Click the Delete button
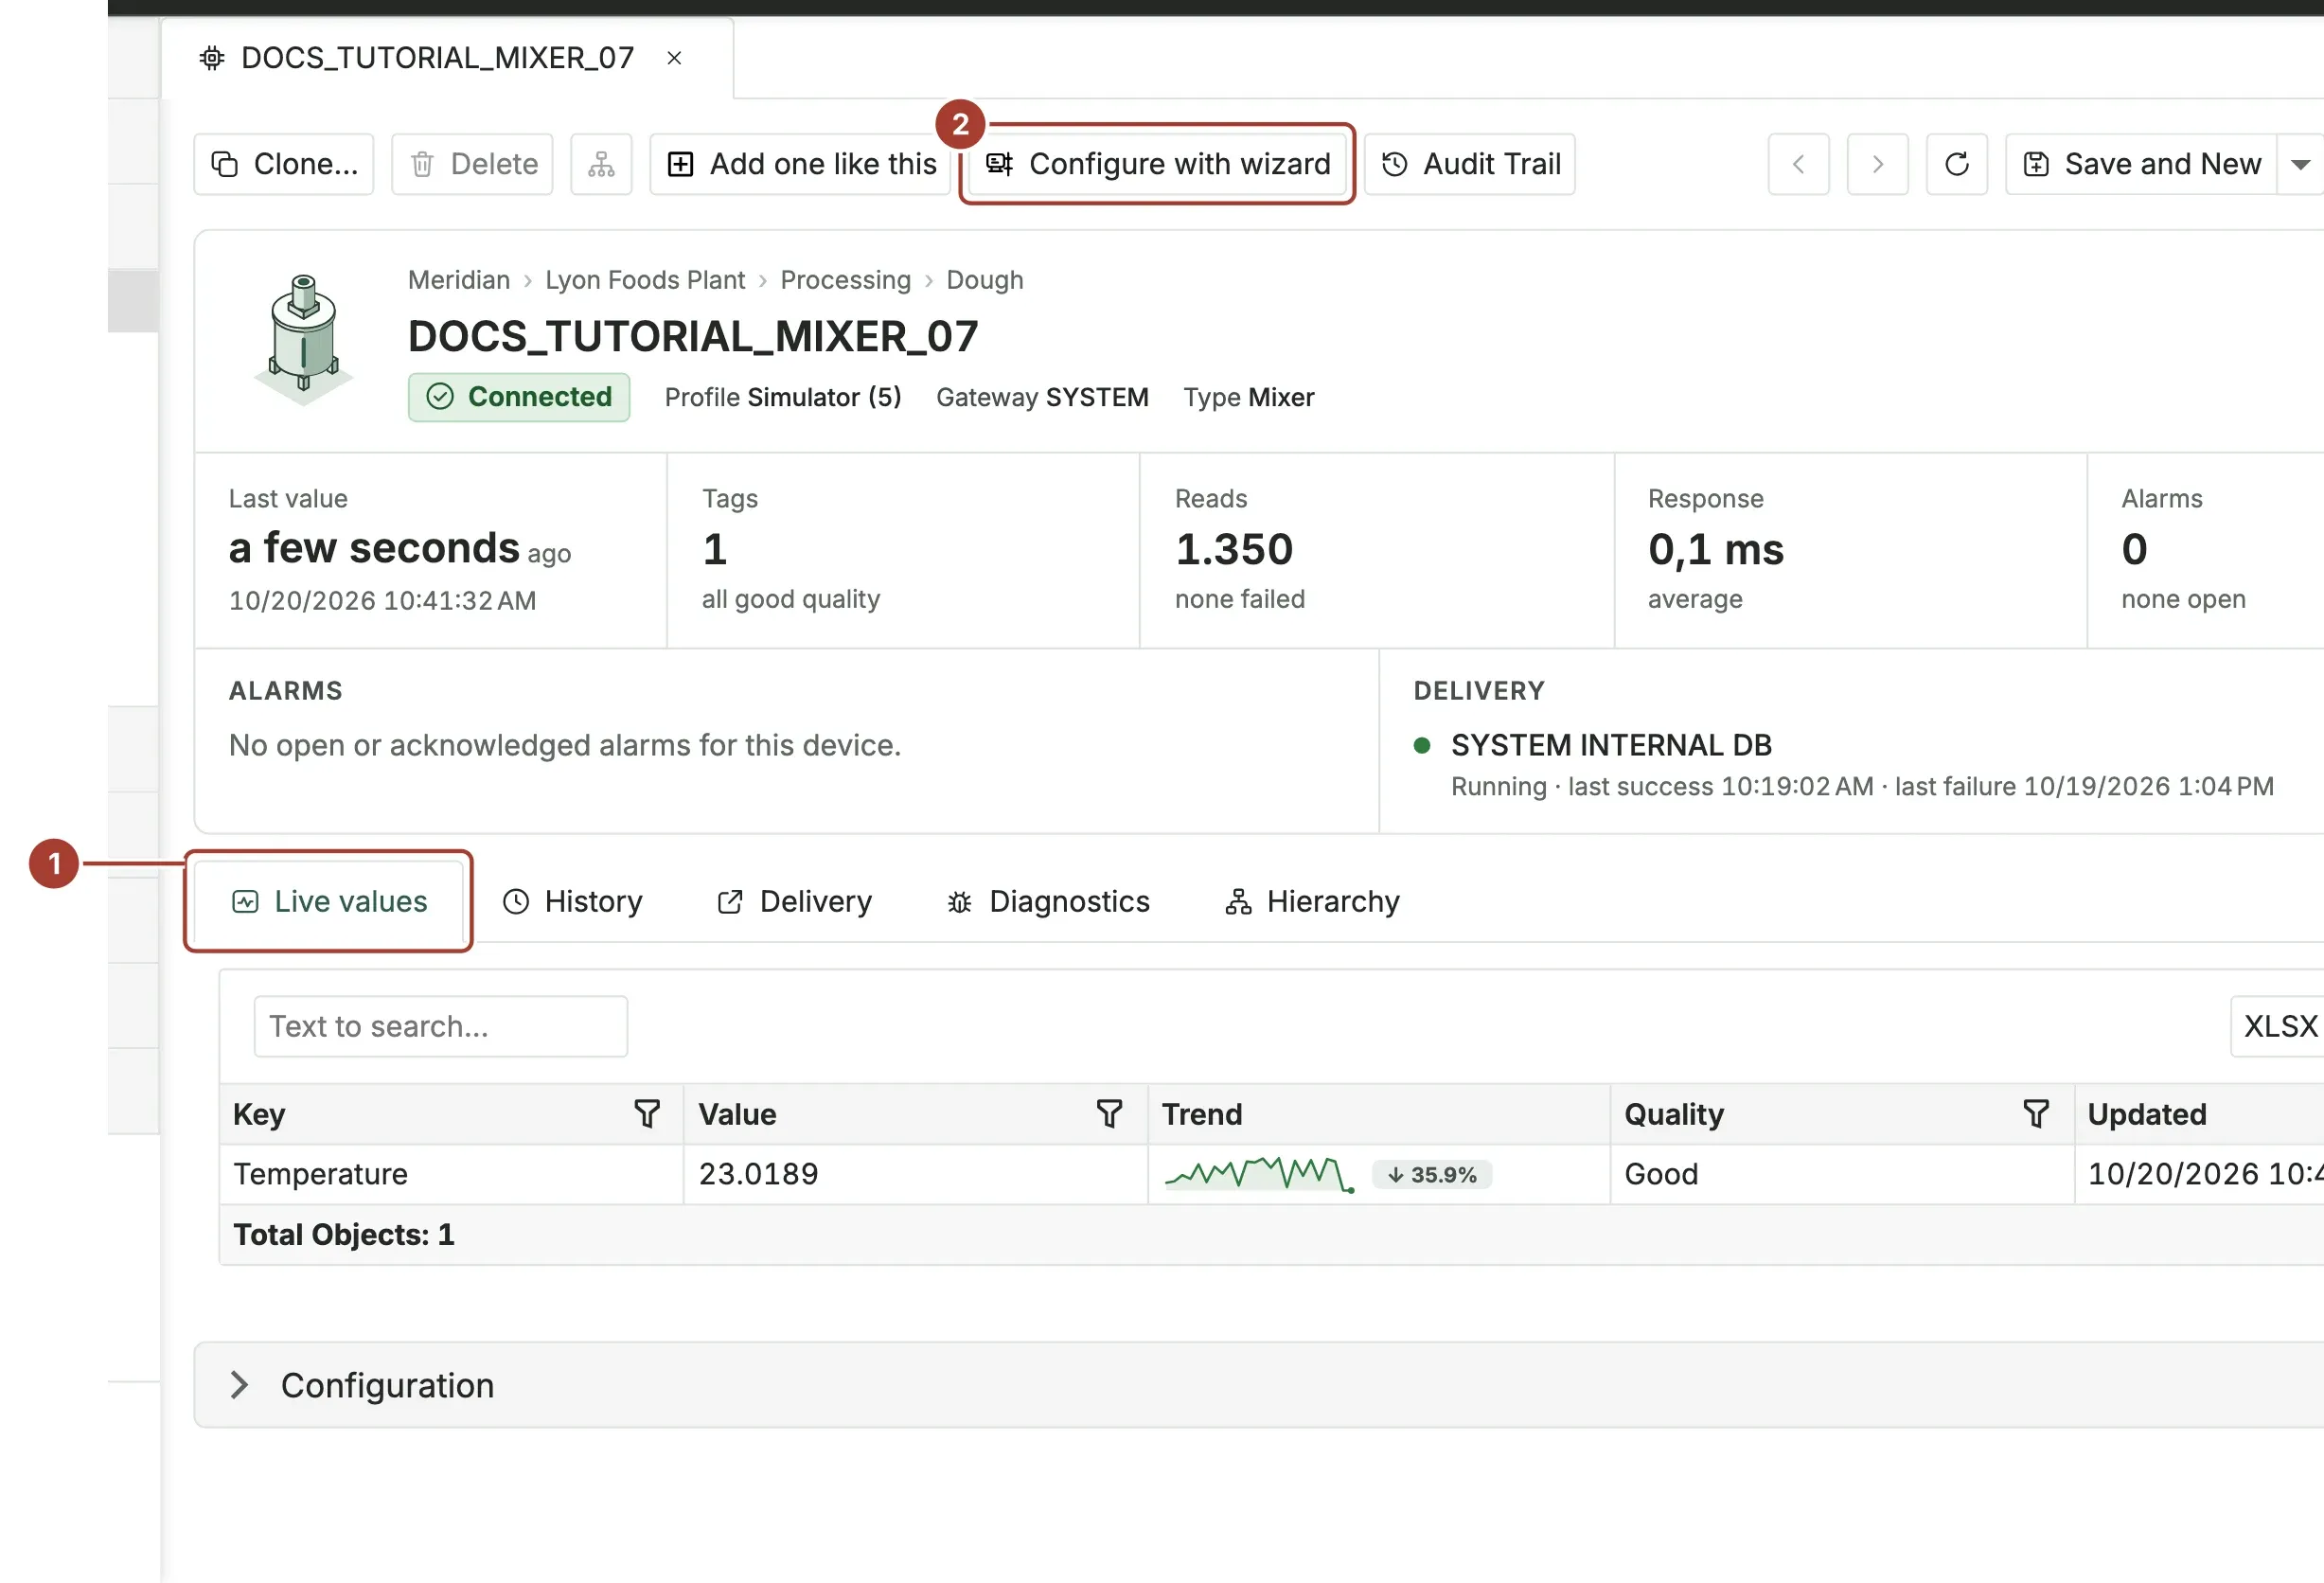This screenshot has height=1583, width=2324. click(472, 164)
